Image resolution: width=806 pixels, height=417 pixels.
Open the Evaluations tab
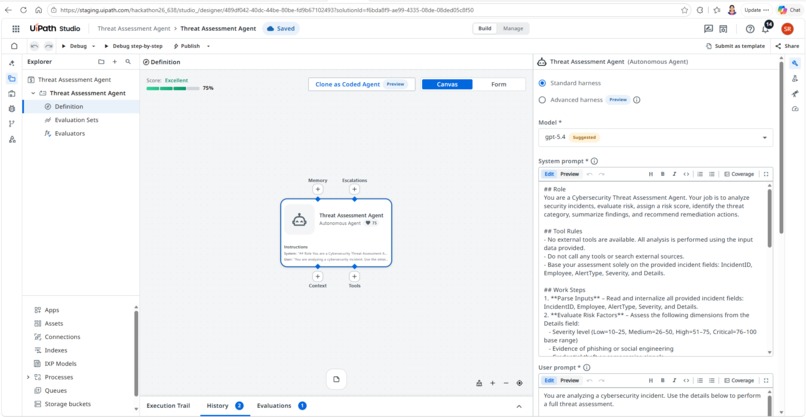tap(281, 406)
